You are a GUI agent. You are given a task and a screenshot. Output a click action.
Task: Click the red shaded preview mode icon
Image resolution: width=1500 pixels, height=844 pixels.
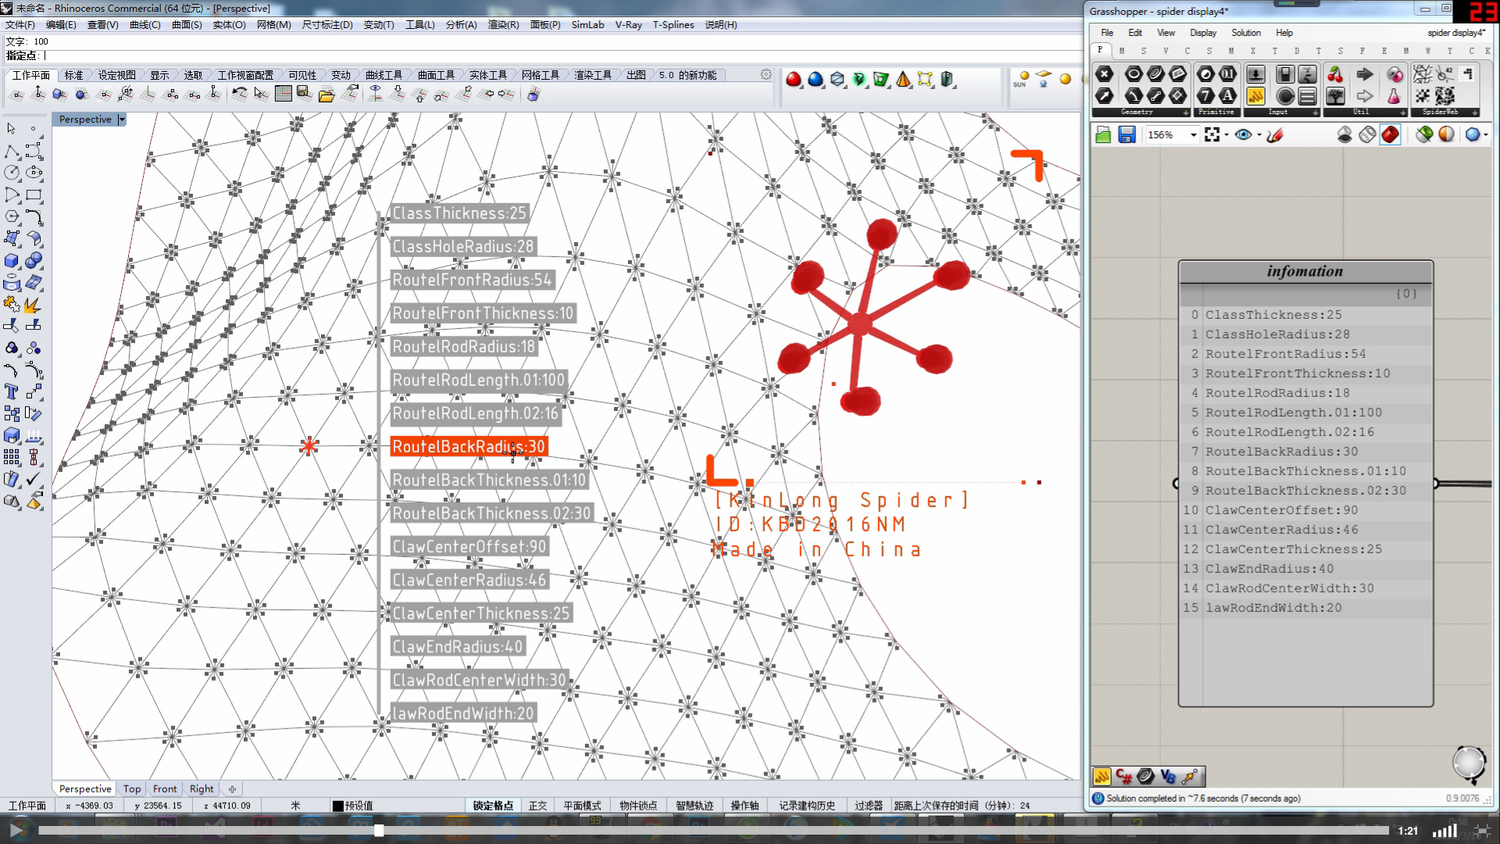click(x=1390, y=135)
